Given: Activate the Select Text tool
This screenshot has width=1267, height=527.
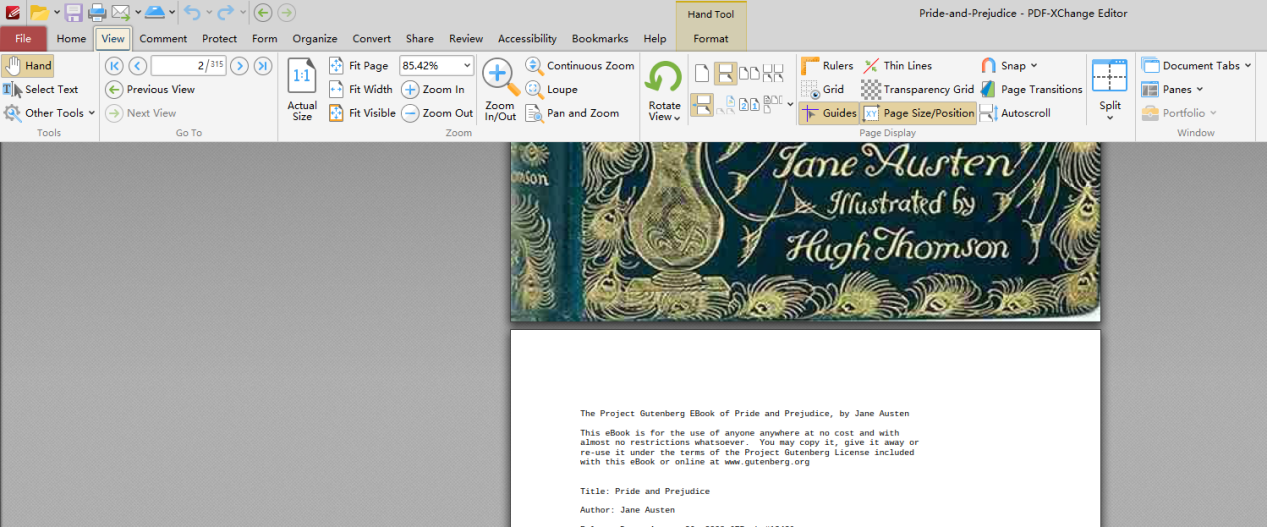Looking at the screenshot, I should [41, 89].
